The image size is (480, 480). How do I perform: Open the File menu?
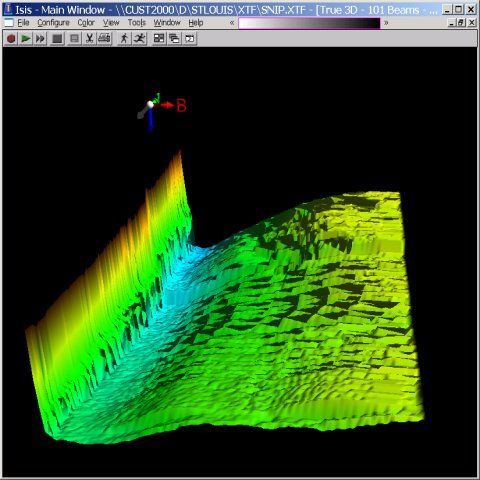(x=23, y=23)
